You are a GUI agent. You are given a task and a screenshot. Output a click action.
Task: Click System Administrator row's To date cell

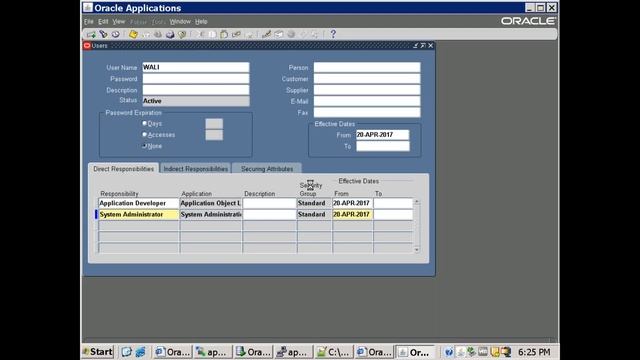pos(393,214)
